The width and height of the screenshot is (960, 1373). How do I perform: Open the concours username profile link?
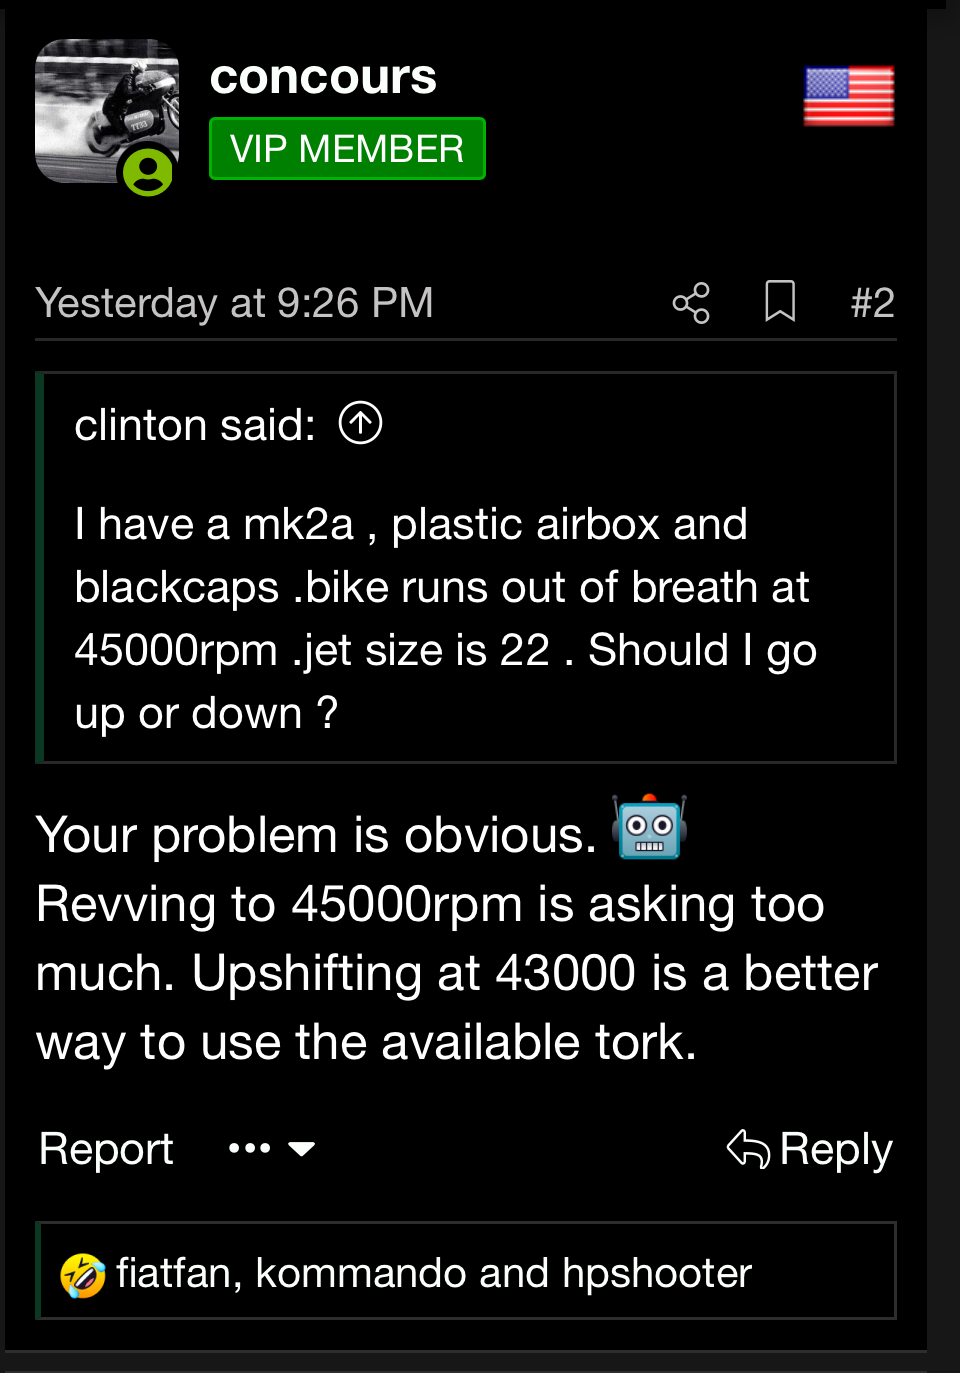coord(323,77)
